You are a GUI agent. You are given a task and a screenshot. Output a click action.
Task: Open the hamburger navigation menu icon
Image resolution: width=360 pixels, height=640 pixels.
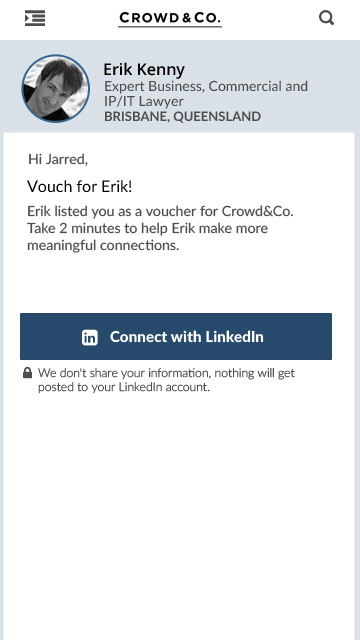[35, 18]
